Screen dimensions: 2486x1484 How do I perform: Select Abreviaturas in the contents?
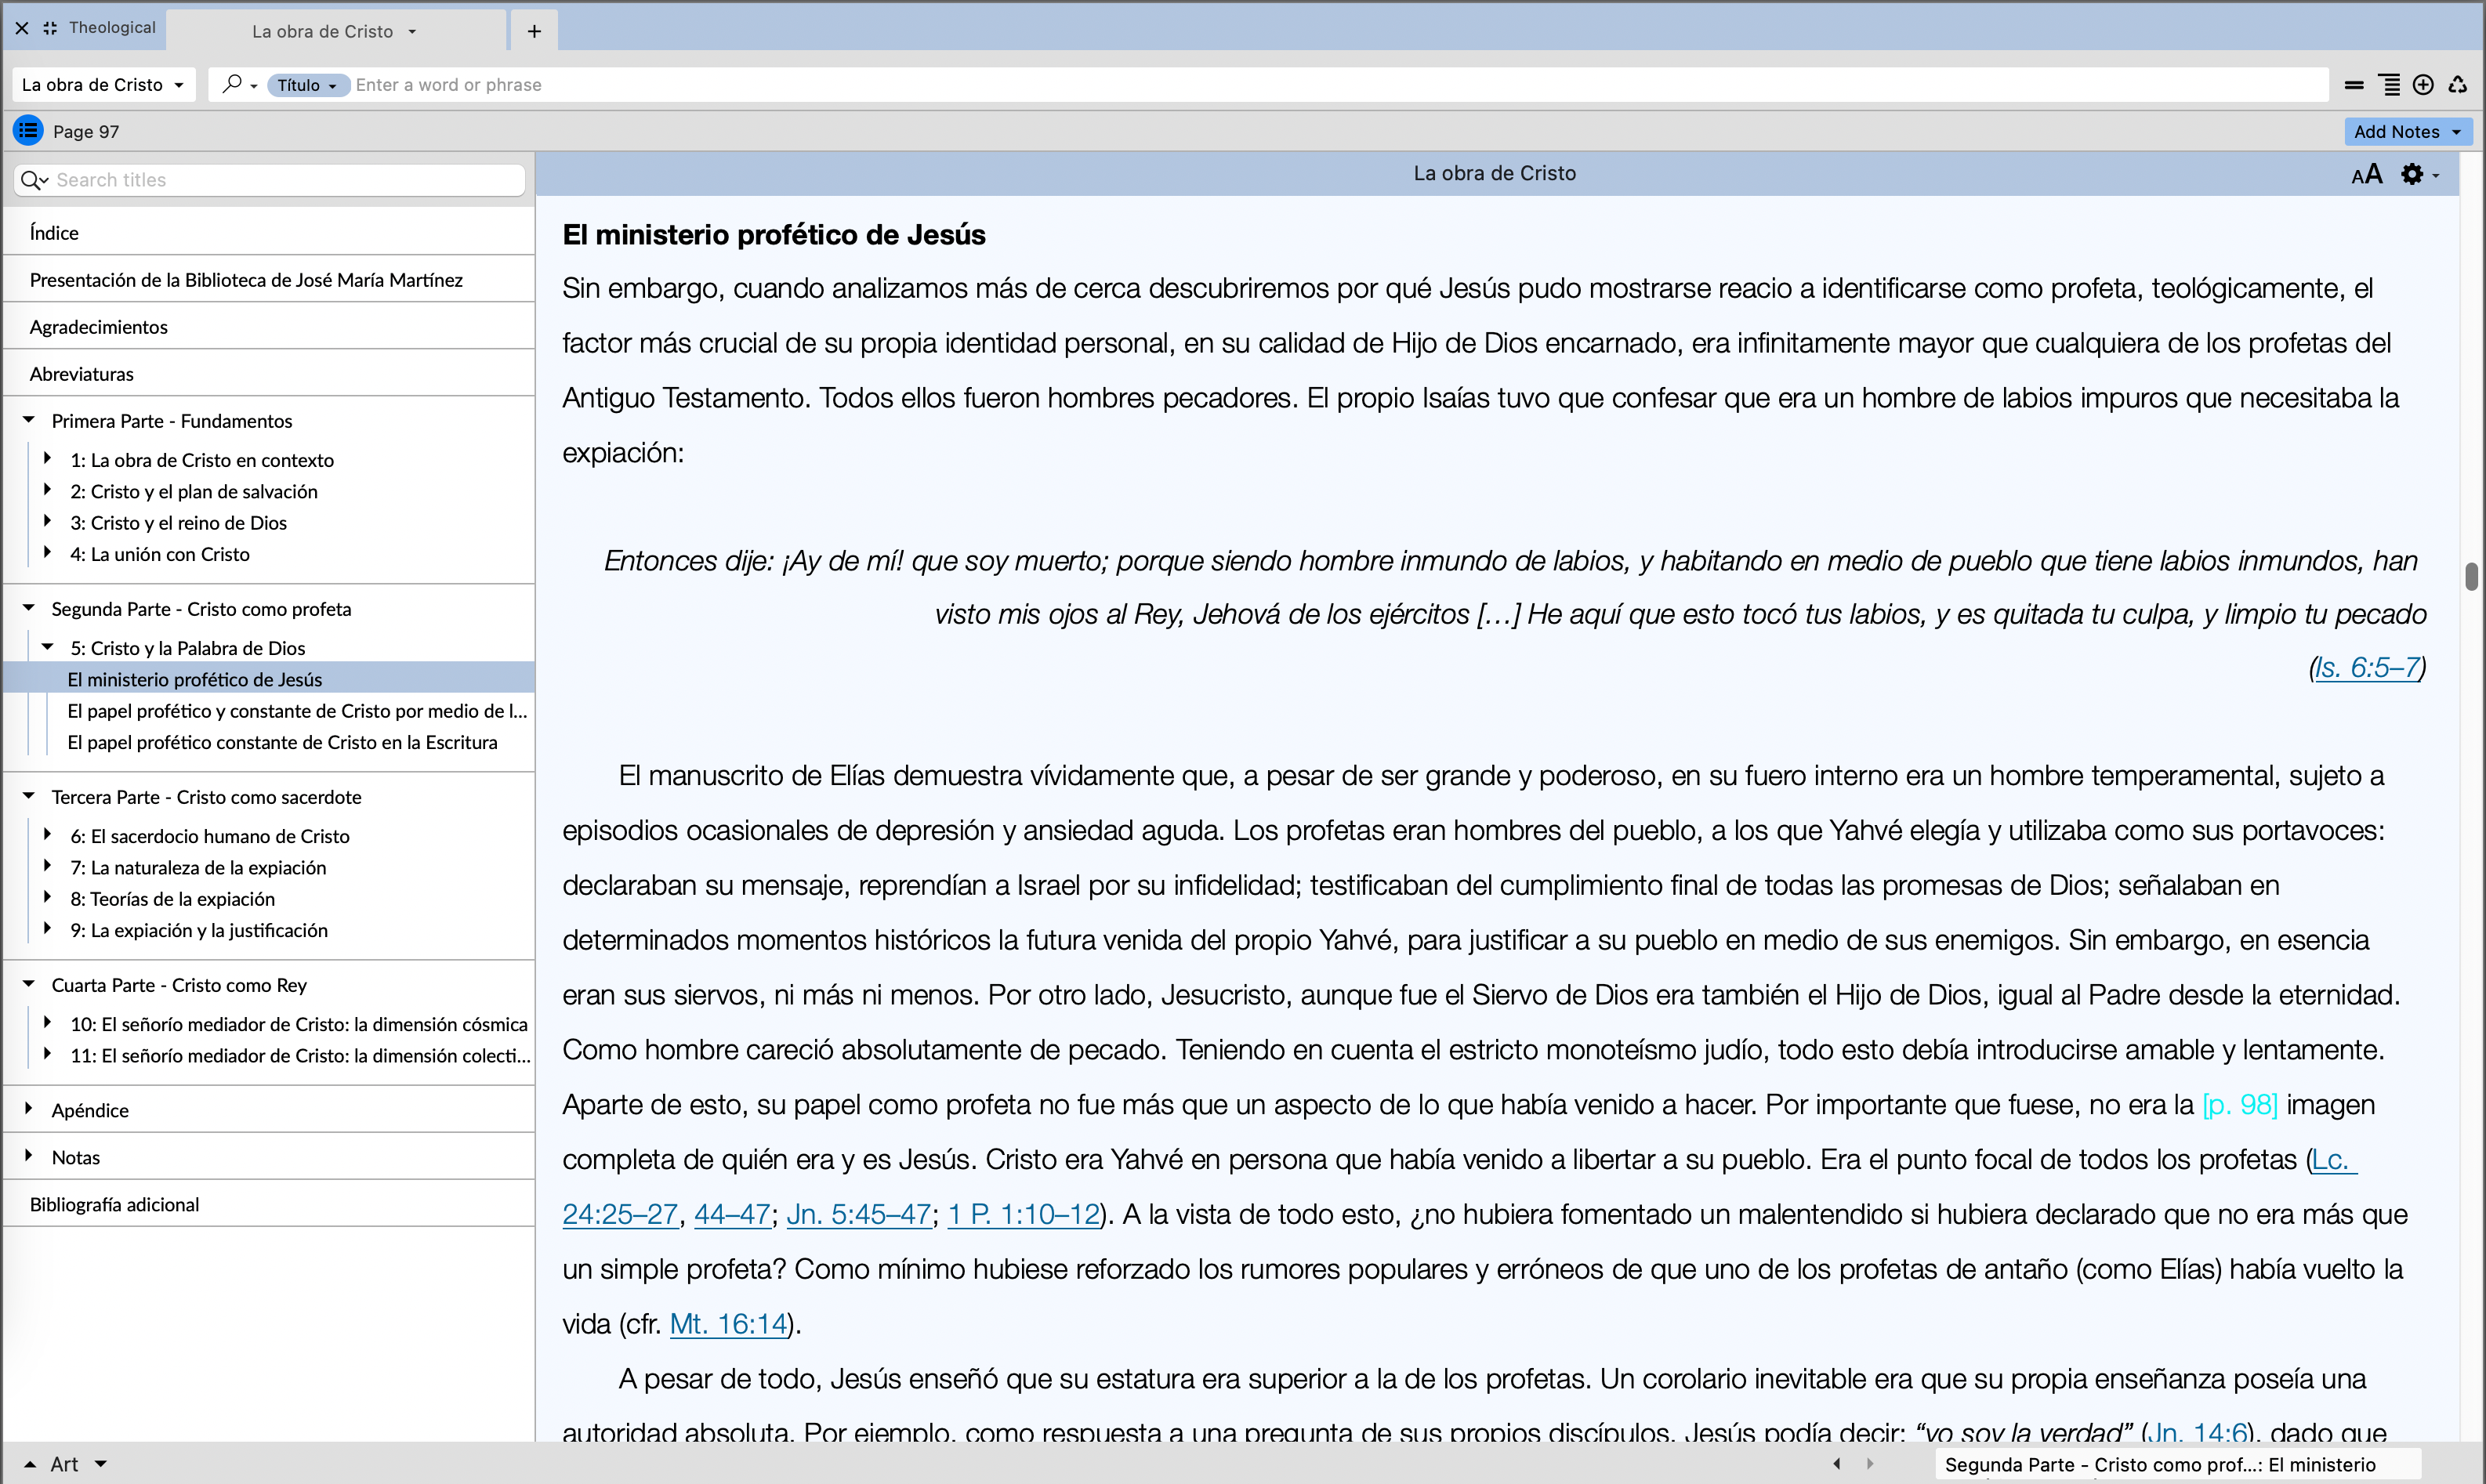click(269, 373)
